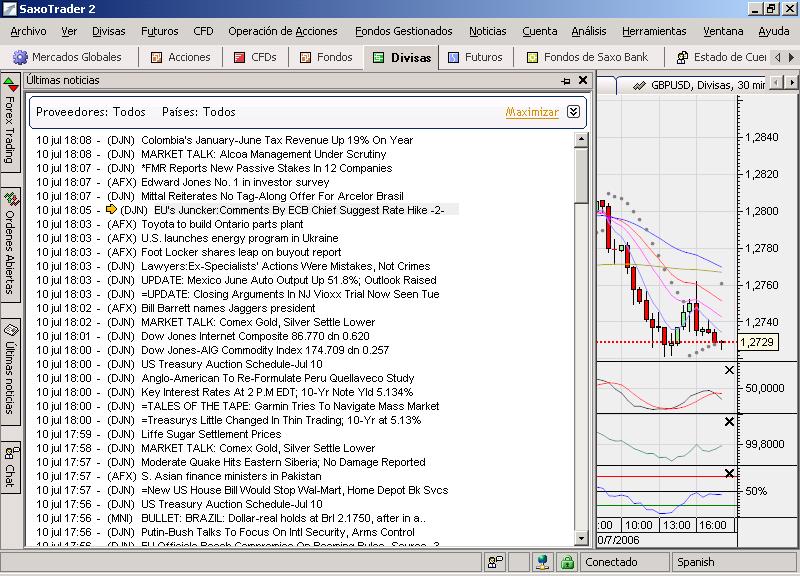Screen dimensions: 800x576
Task: Click the Forex Trading arrows icon in sidebar
Action: tap(10, 84)
